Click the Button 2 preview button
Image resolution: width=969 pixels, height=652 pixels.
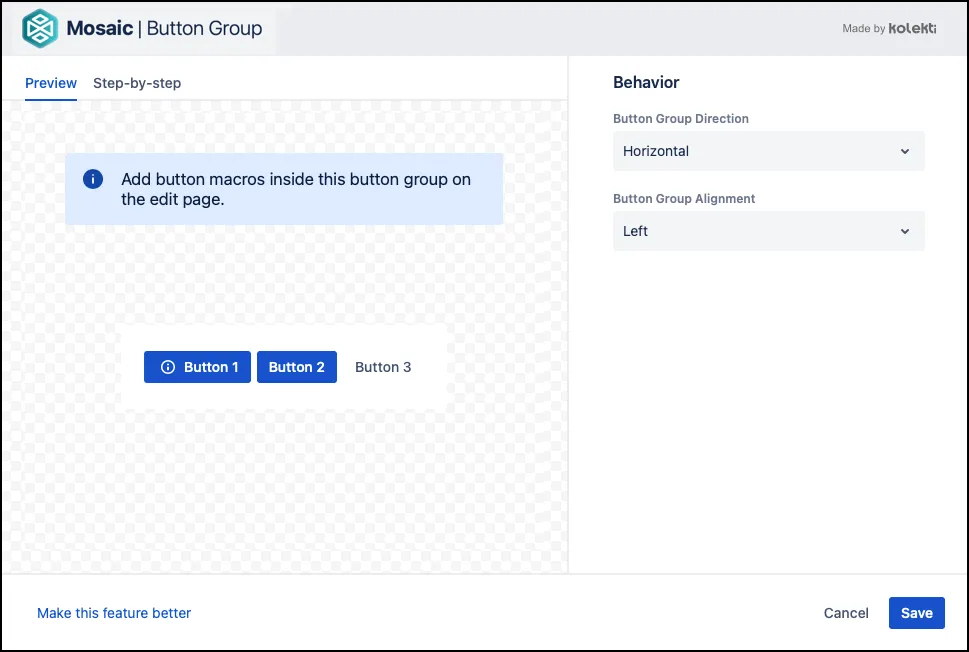pyautogui.click(x=297, y=367)
